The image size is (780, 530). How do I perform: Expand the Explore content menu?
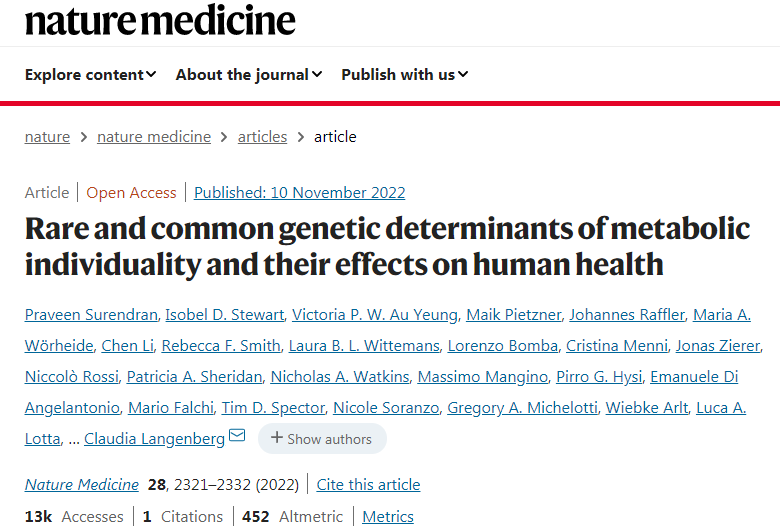tap(90, 74)
